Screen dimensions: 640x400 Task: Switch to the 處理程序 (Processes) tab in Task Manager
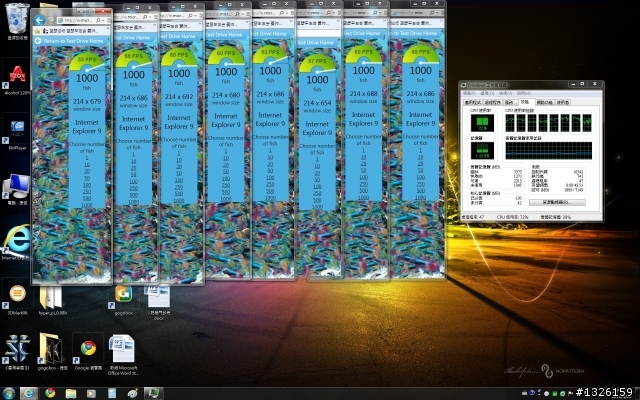pos(493,102)
